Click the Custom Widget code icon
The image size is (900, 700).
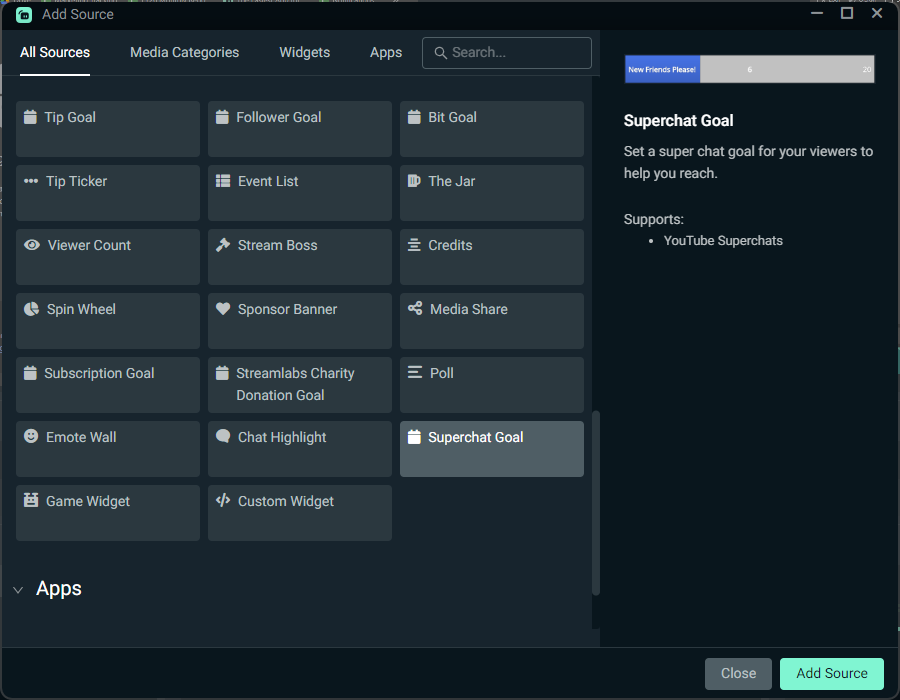[x=223, y=500]
